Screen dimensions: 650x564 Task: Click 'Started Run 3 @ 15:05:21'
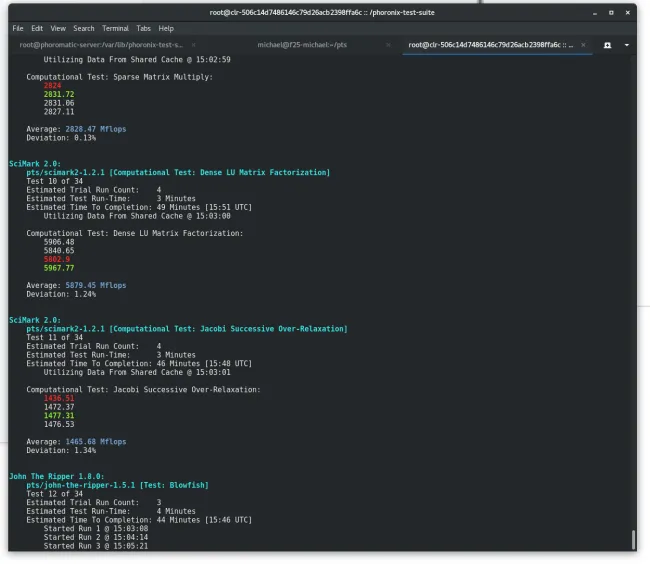click(96, 546)
